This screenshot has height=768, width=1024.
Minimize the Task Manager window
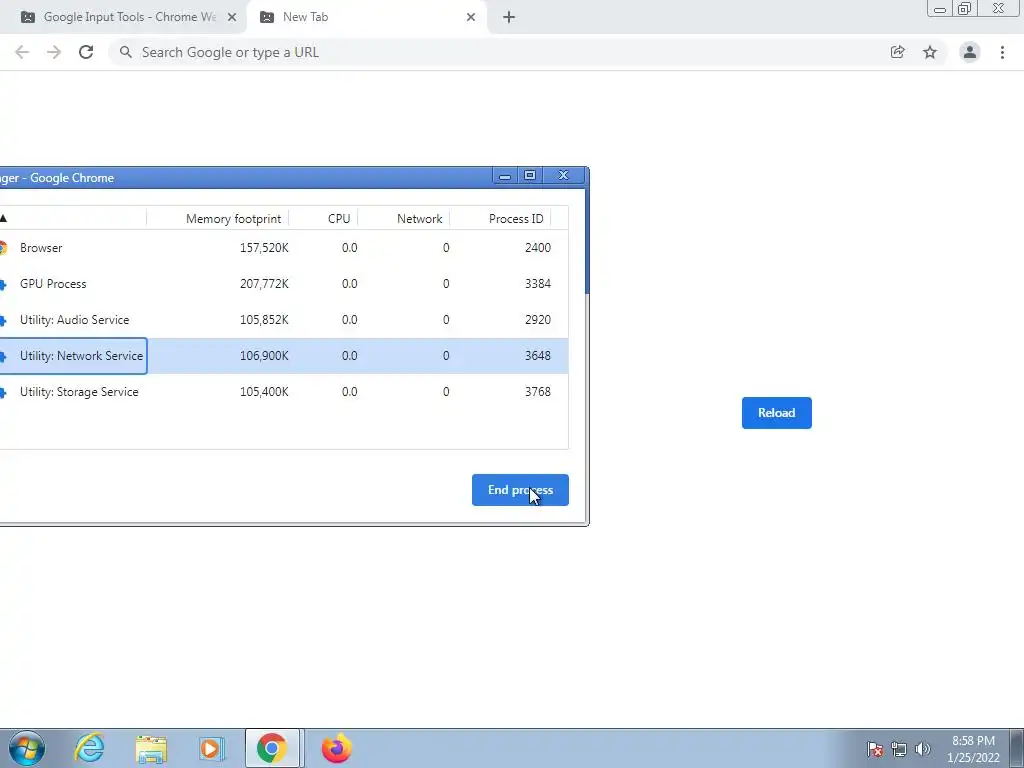(x=505, y=175)
